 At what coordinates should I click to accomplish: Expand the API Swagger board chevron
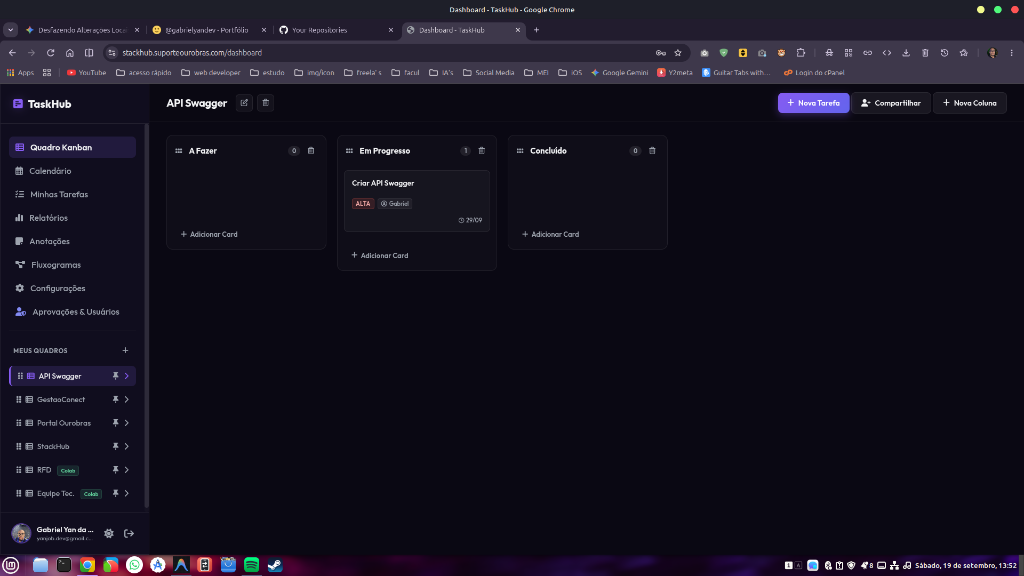point(127,376)
